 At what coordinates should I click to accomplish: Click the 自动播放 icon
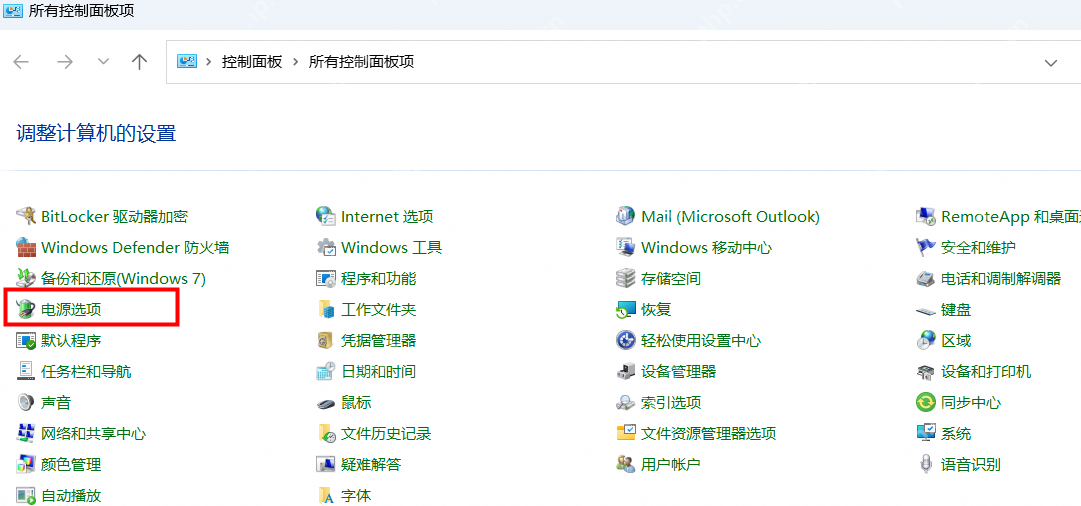[x=26, y=495]
